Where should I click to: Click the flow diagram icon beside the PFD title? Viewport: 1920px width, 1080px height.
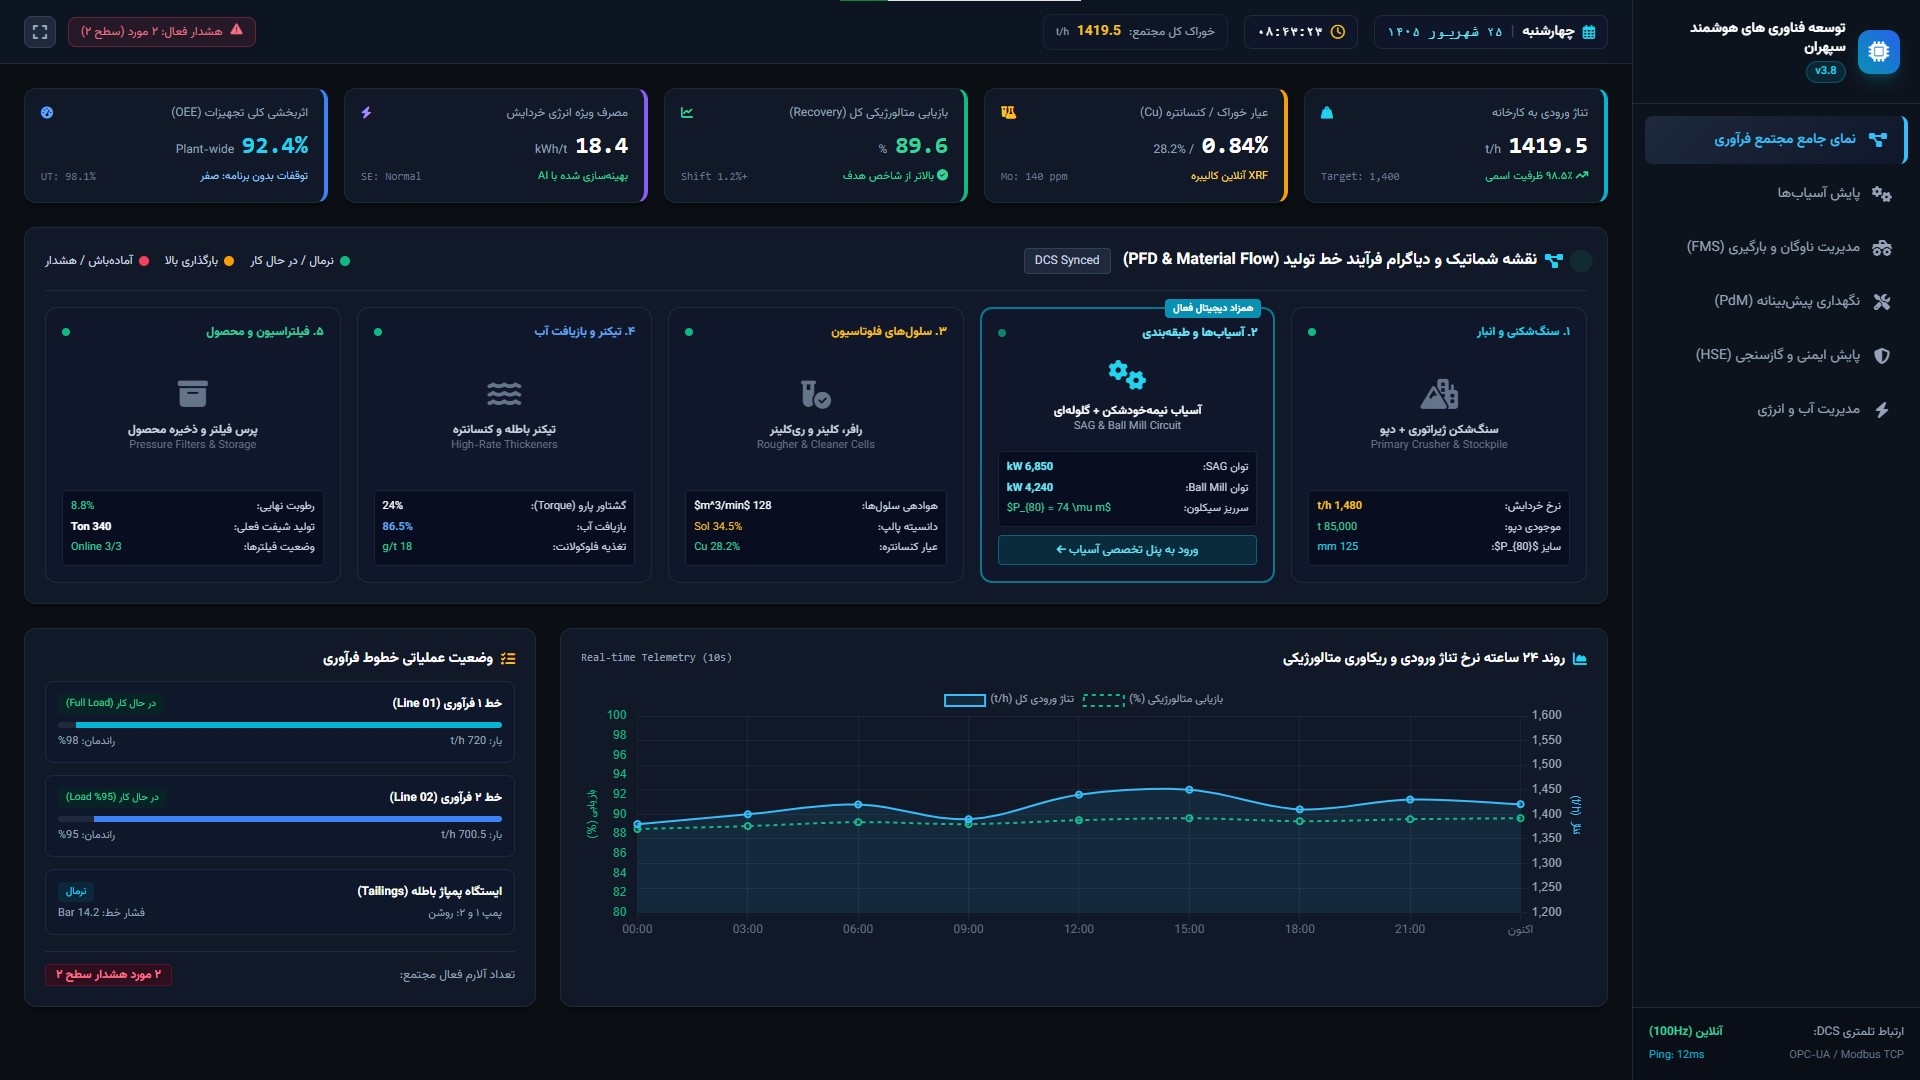click(1554, 260)
